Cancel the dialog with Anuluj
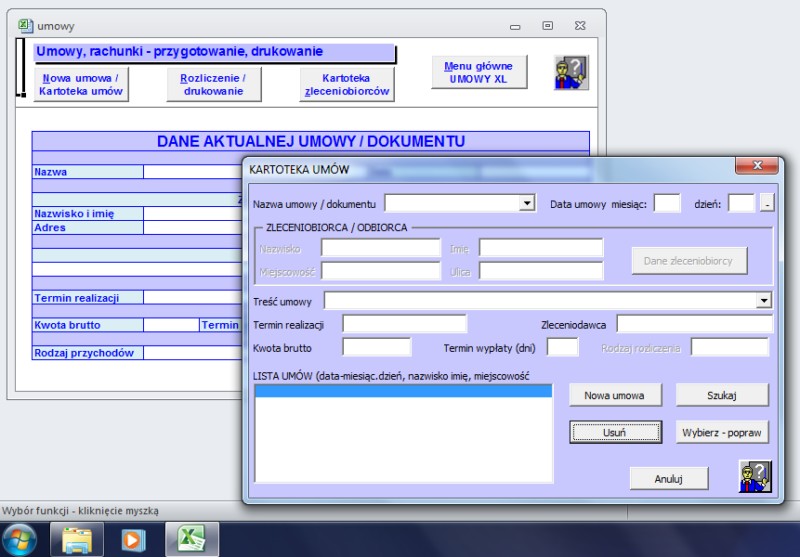800x557 pixels. coord(668,479)
